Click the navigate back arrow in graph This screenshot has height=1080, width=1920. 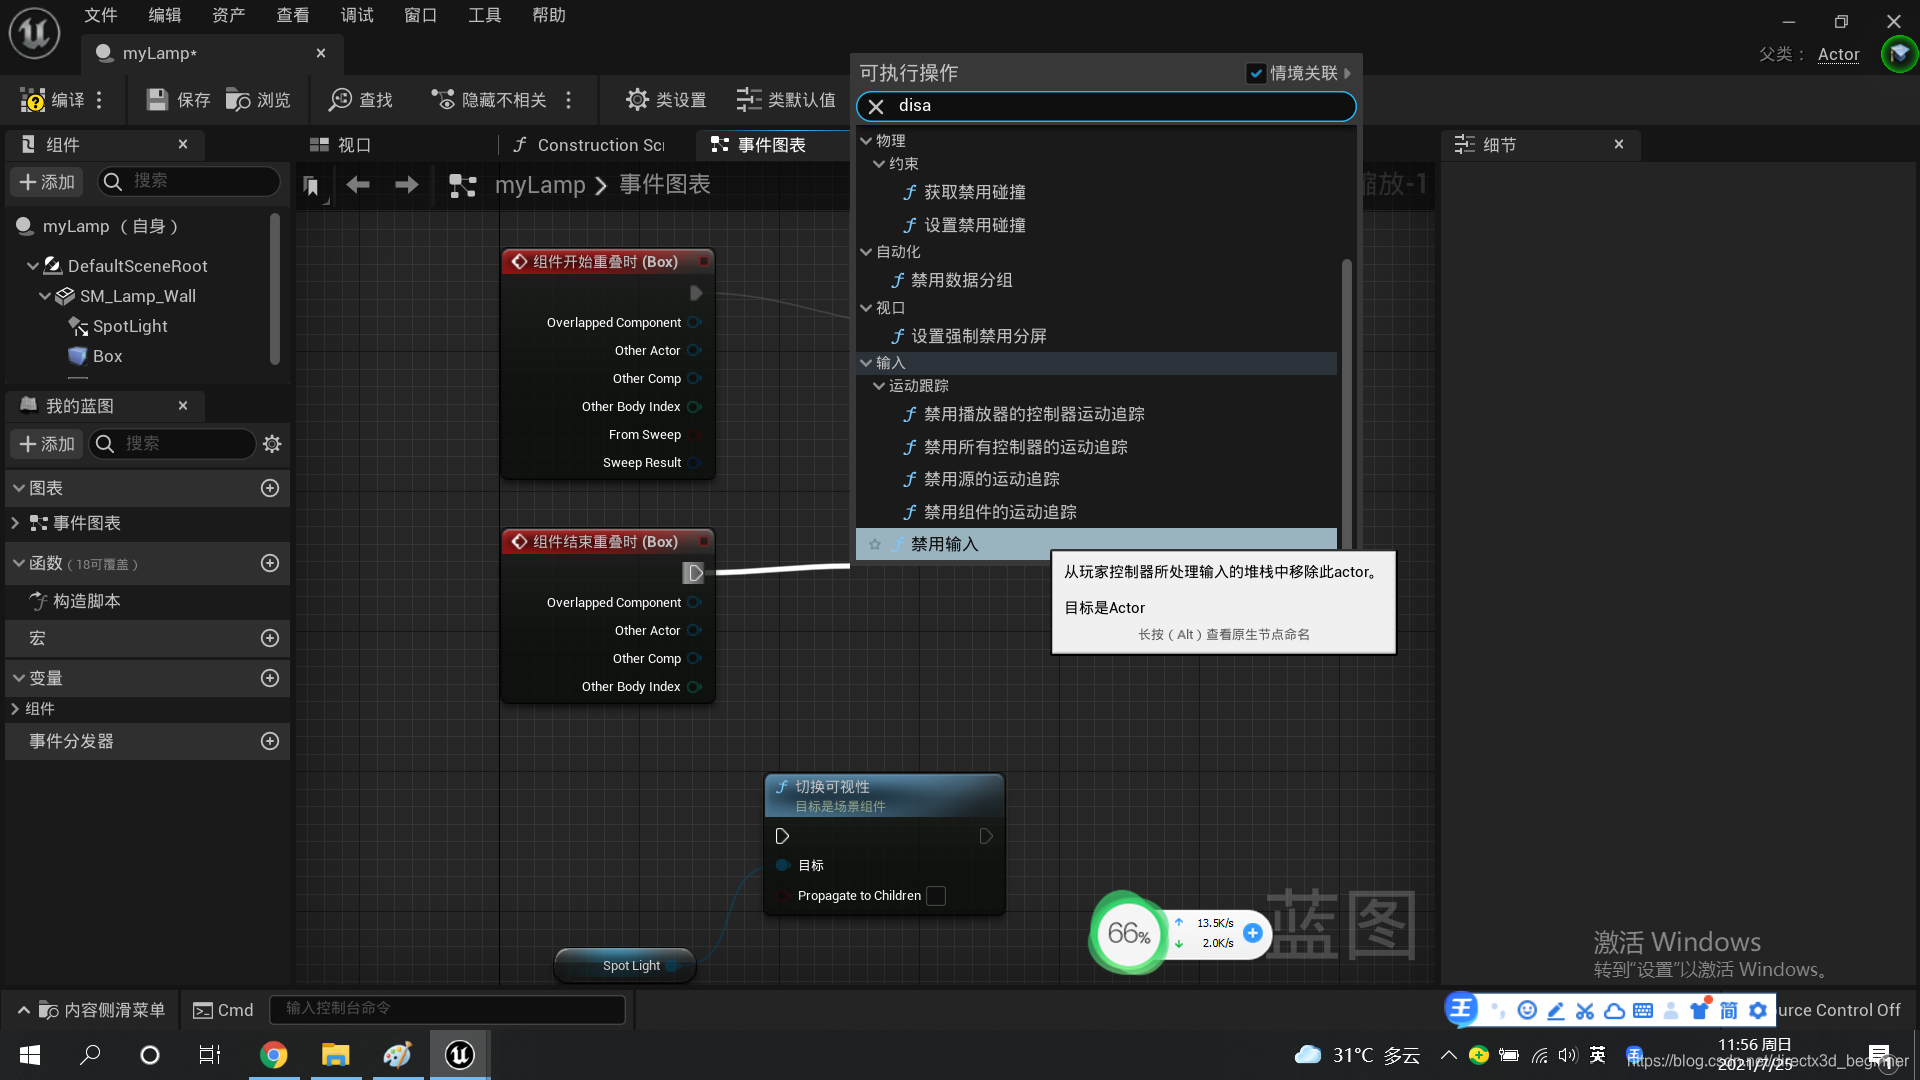click(x=358, y=185)
